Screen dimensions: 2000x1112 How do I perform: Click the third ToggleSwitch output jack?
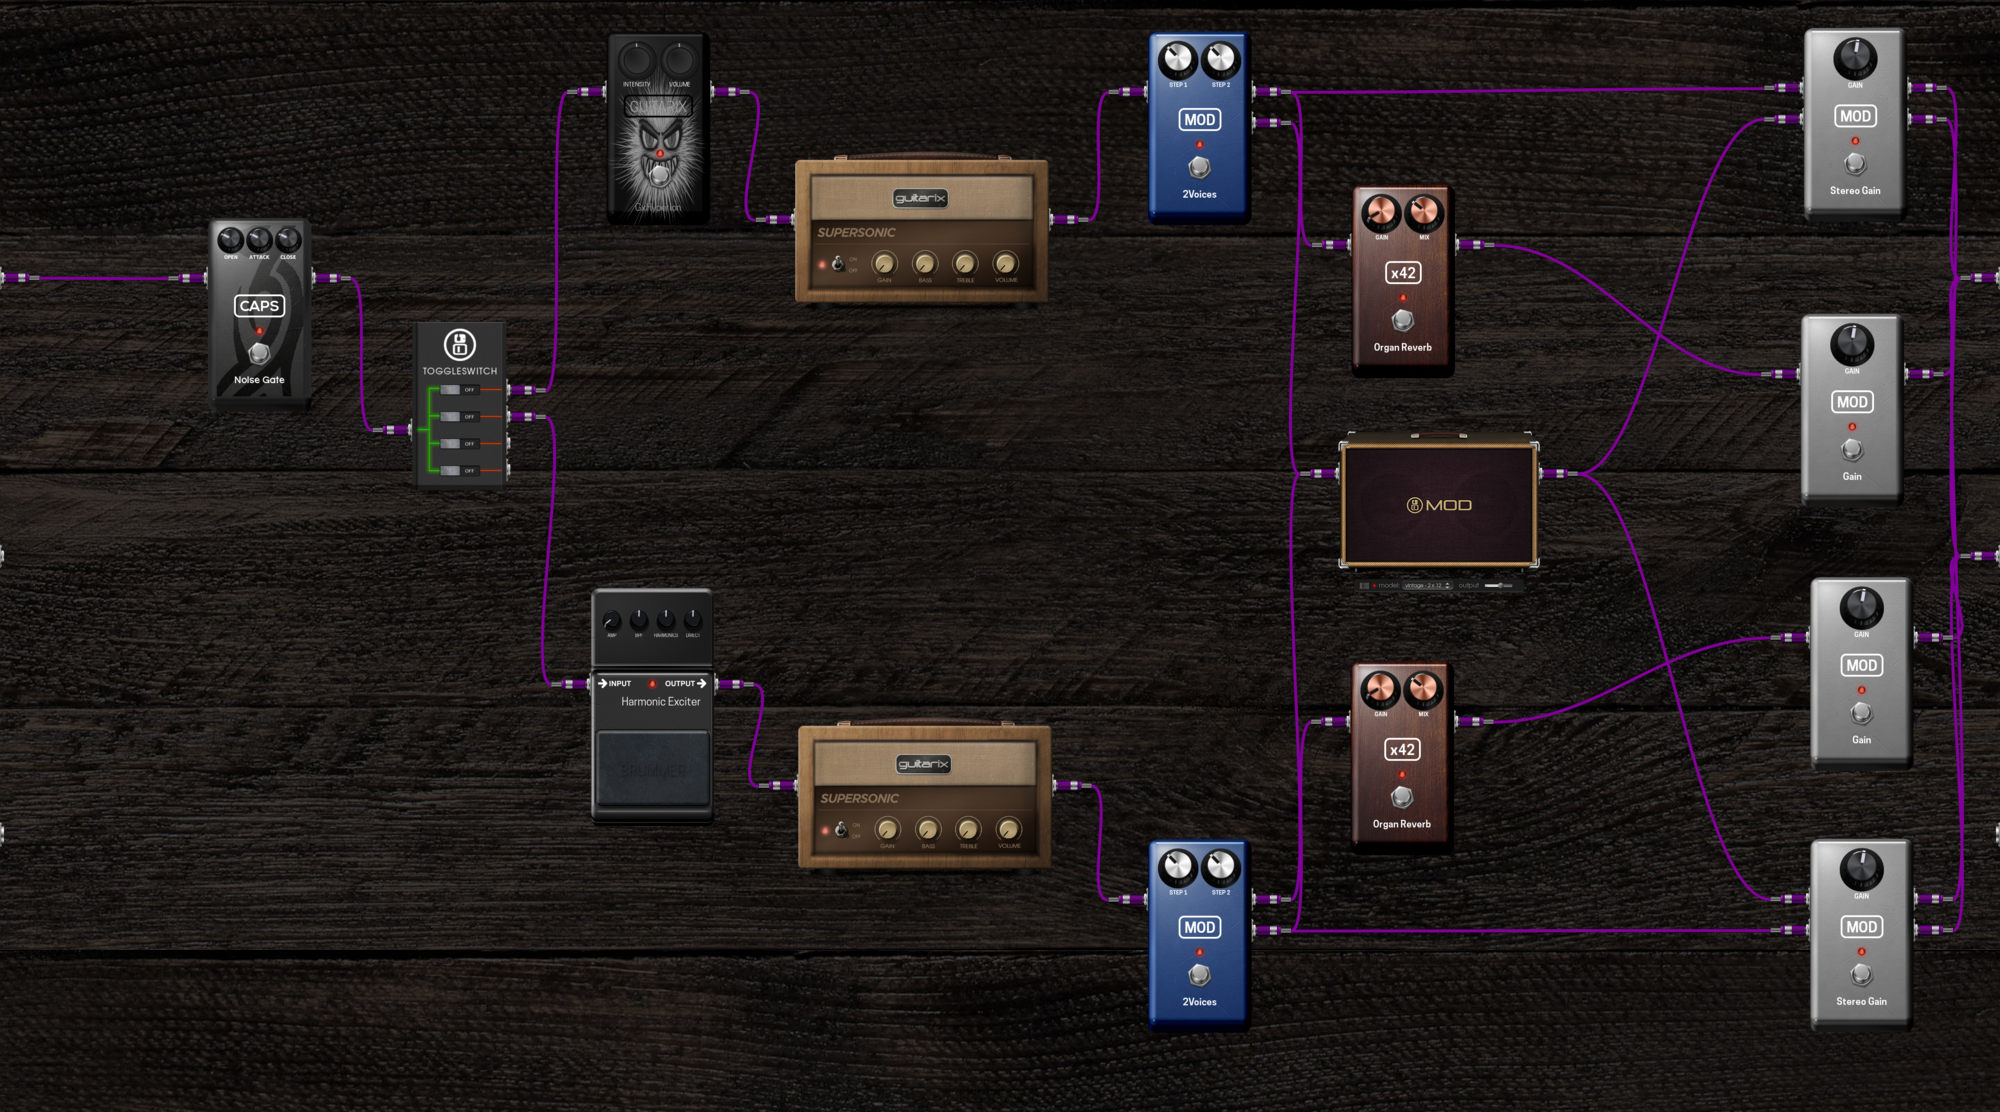tap(508, 443)
